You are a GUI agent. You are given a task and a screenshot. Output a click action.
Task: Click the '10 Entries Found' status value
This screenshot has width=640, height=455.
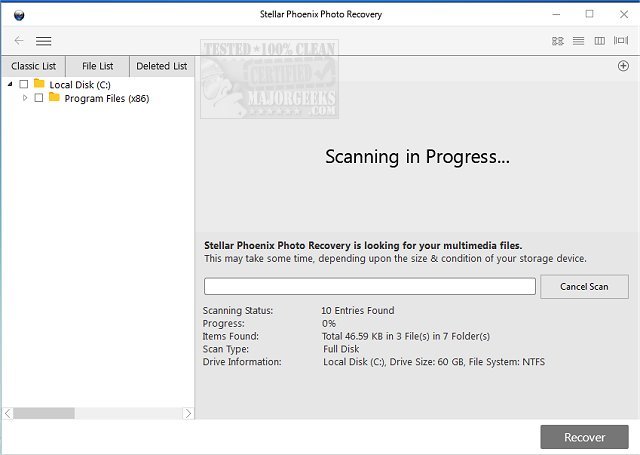tap(358, 311)
